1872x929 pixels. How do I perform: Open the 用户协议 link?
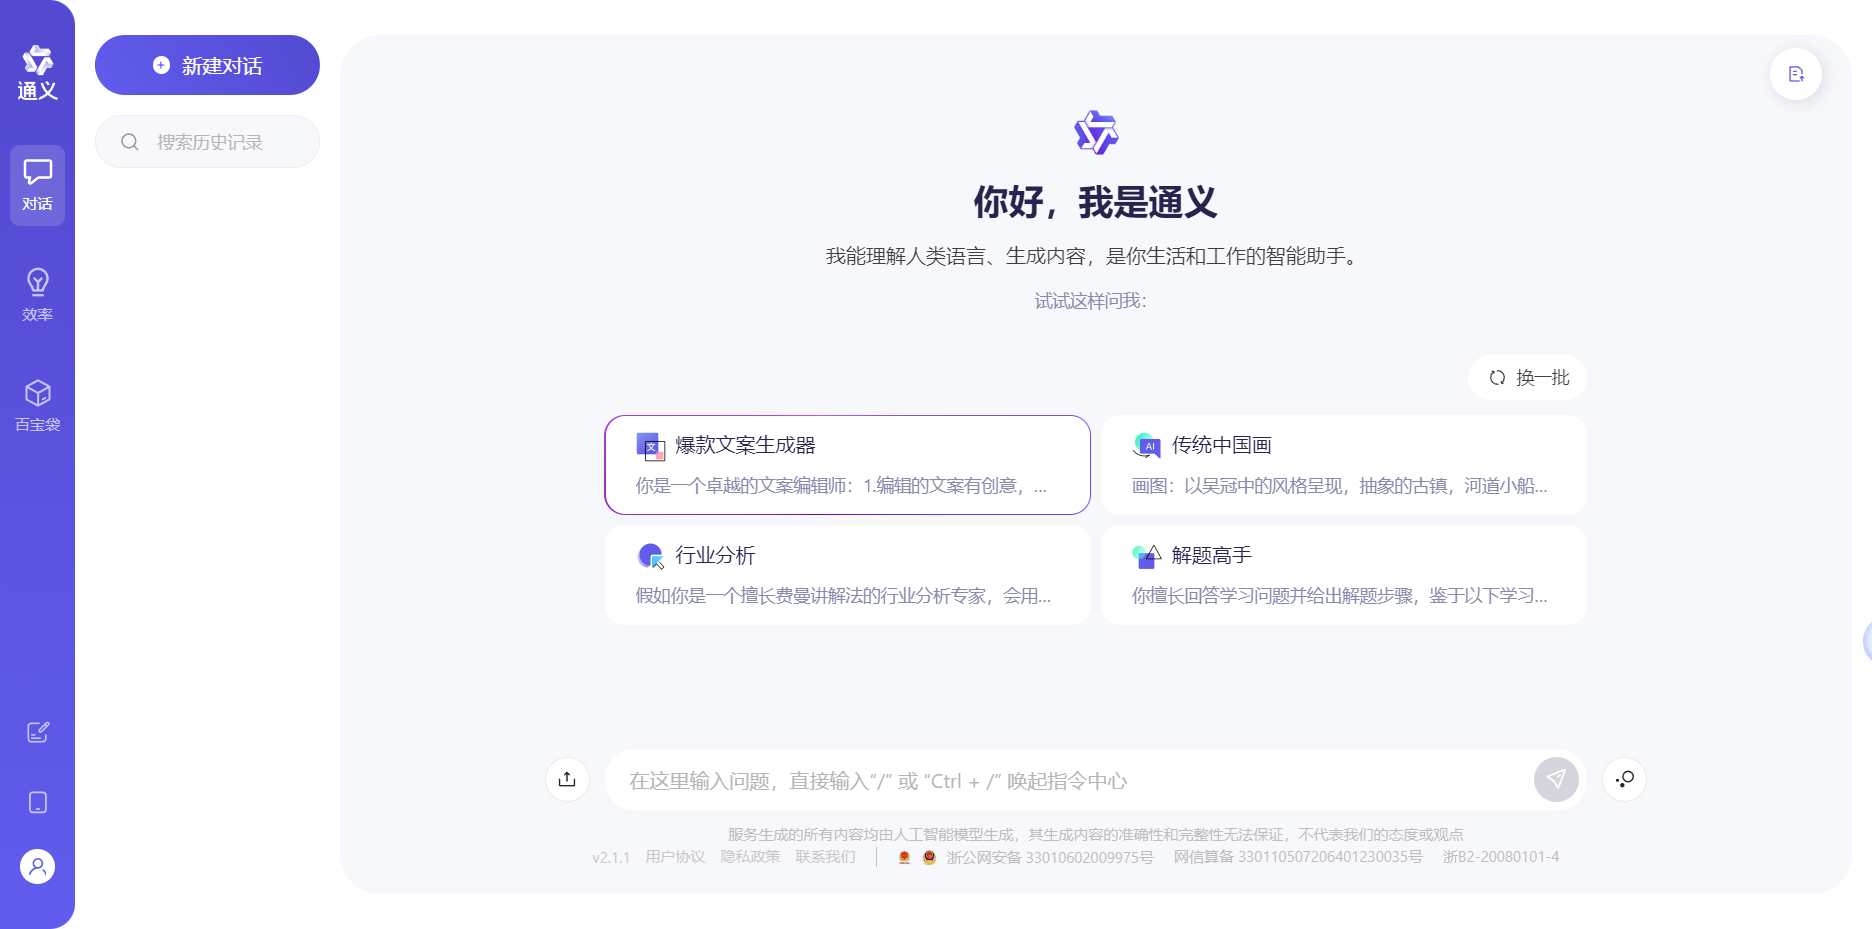(675, 857)
